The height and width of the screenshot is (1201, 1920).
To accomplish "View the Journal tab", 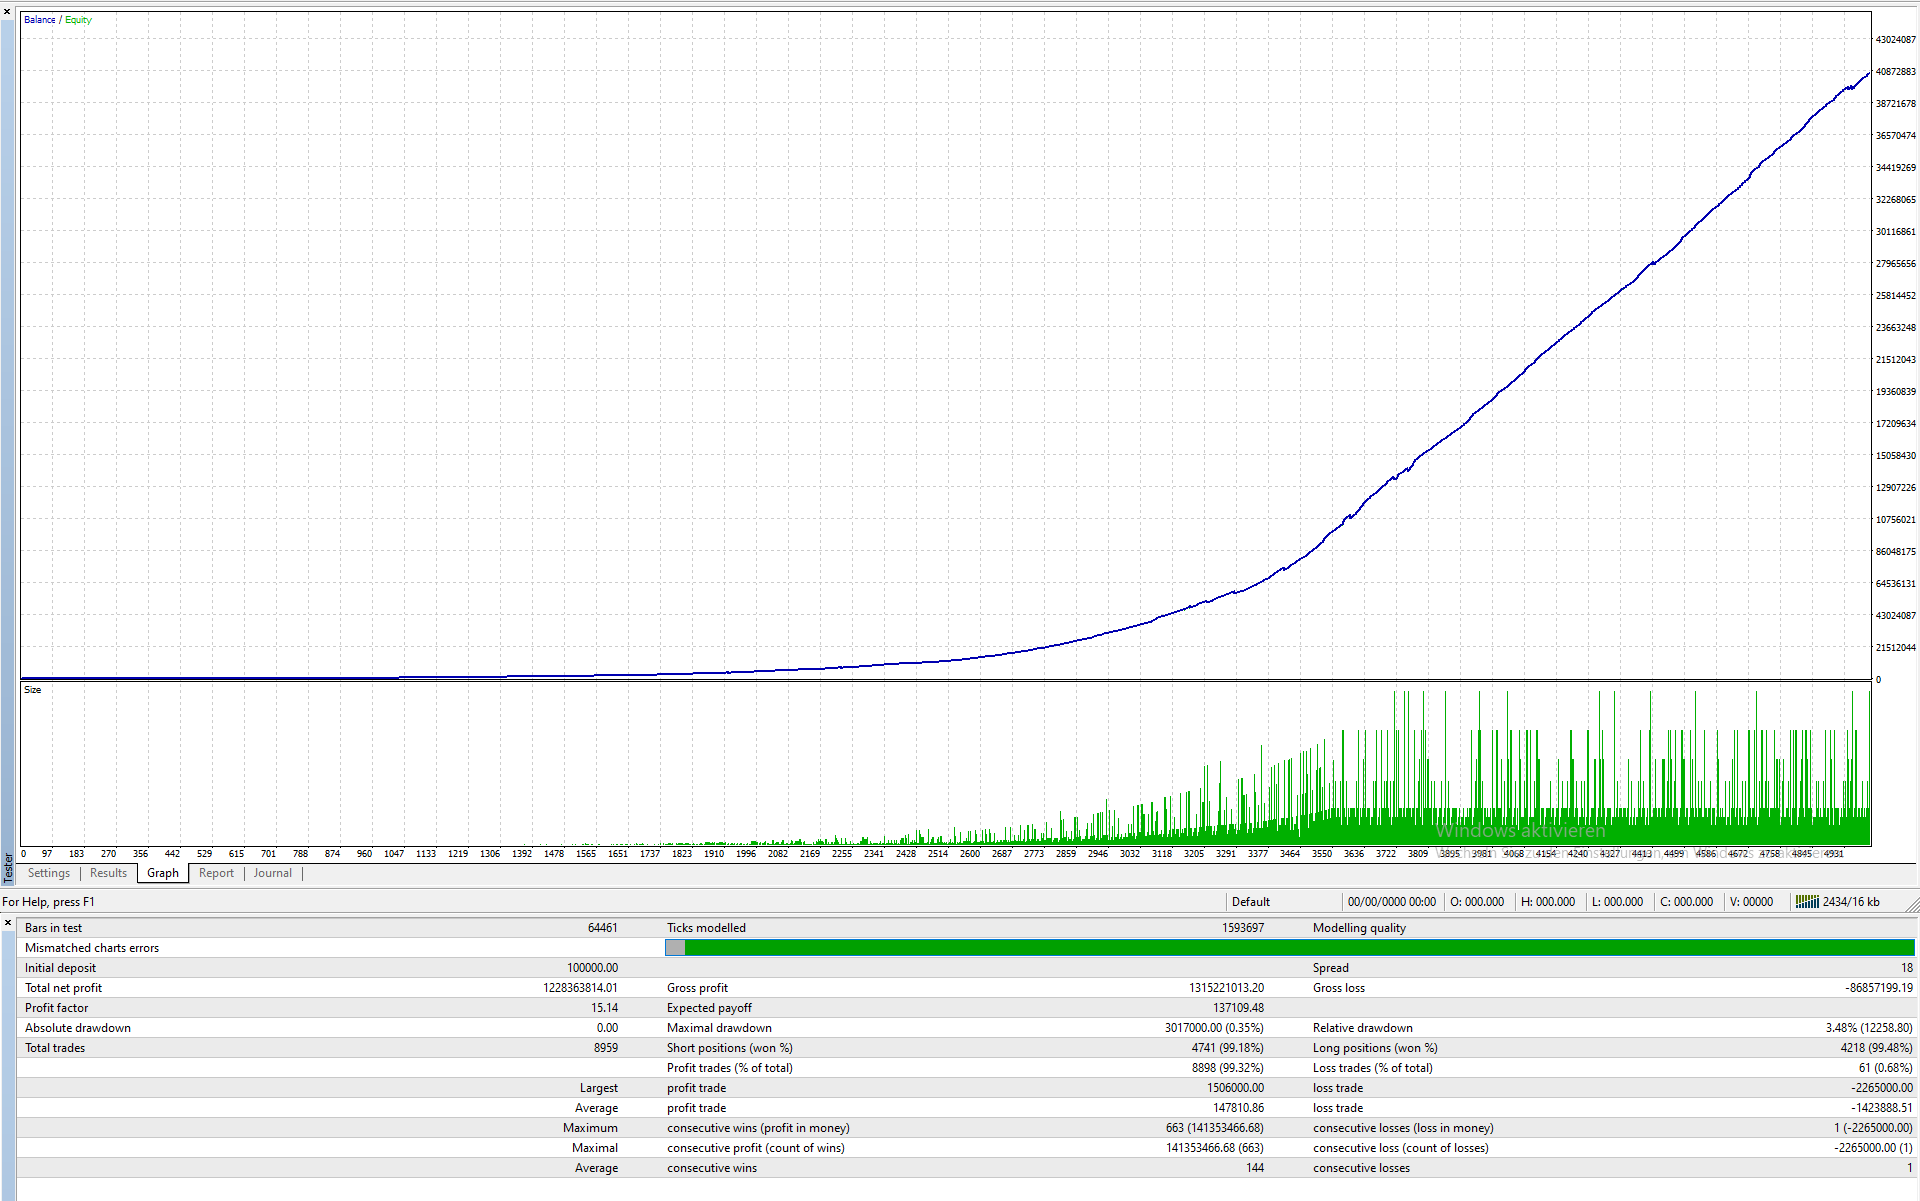I will click(x=272, y=873).
